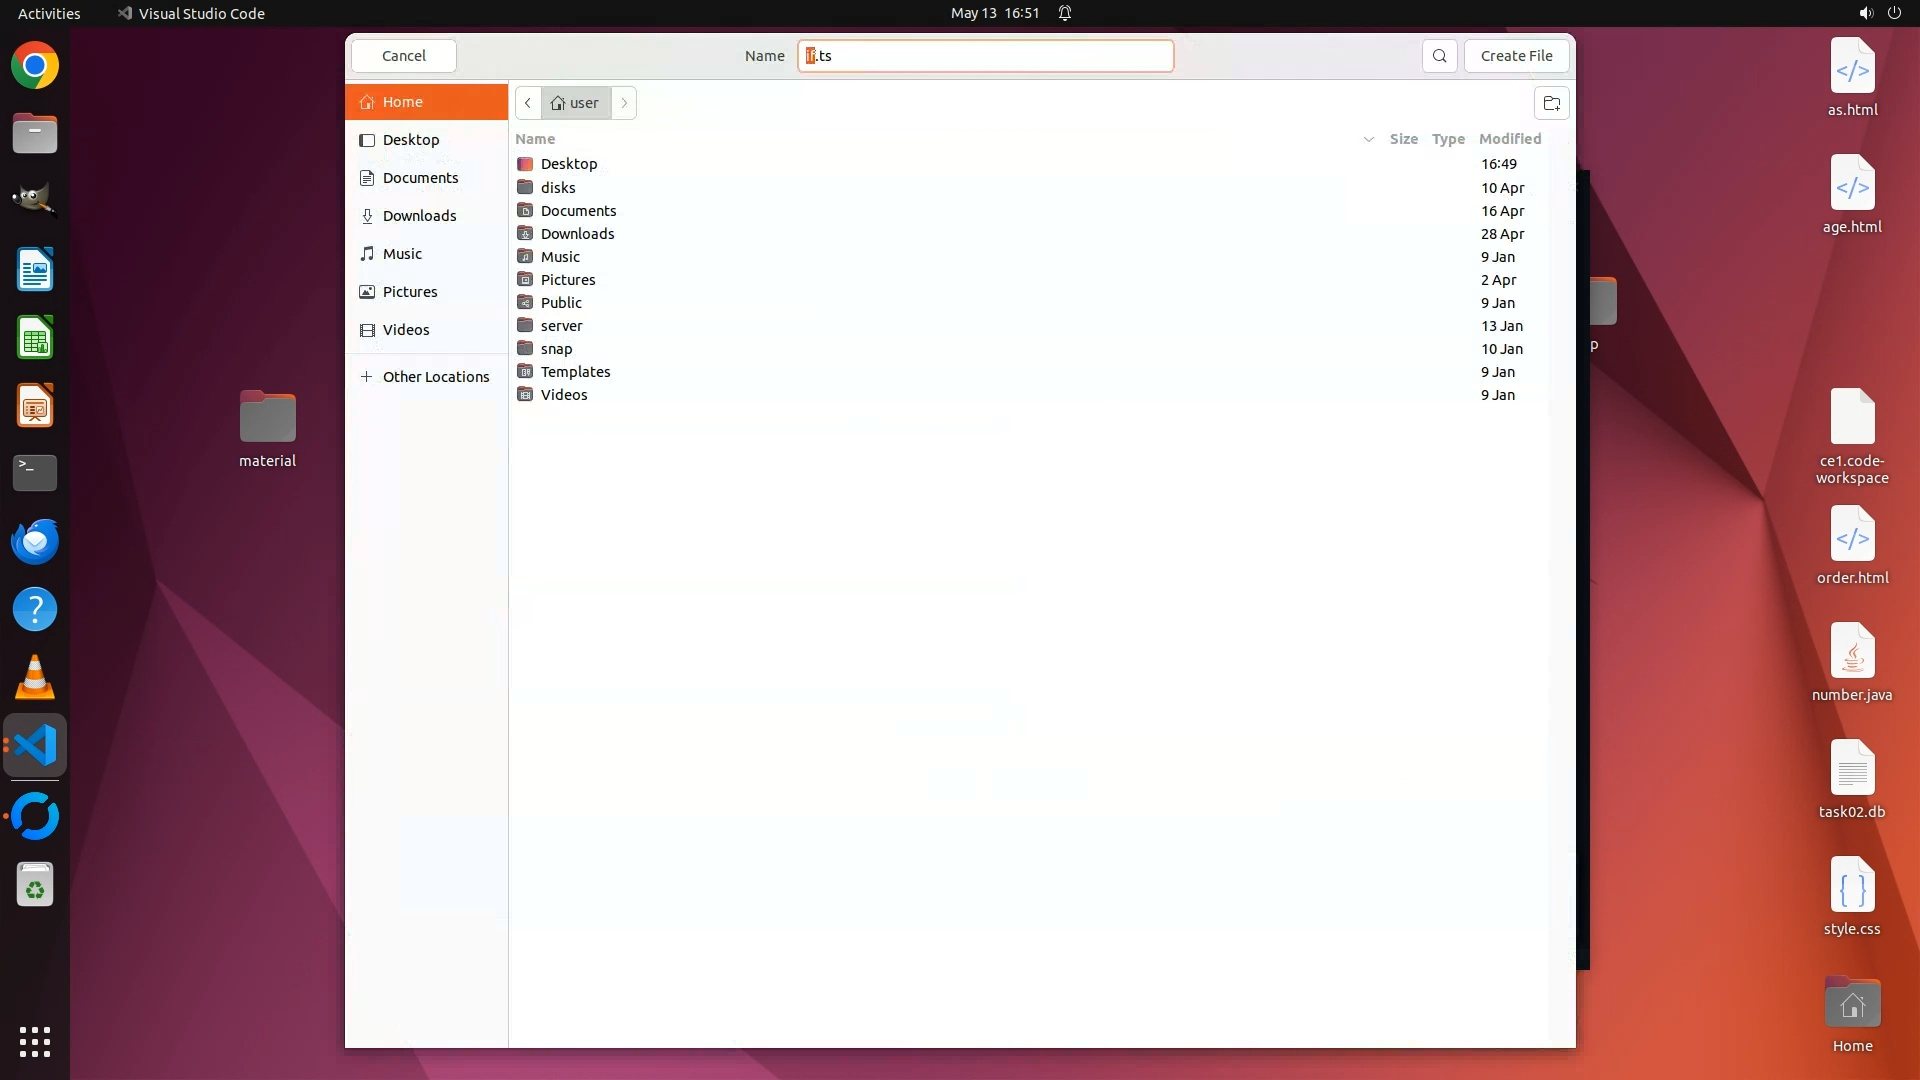Sort files by Modified column header
Image resolution: width=1920 pixels, height=1080 pixels.
1509,139
